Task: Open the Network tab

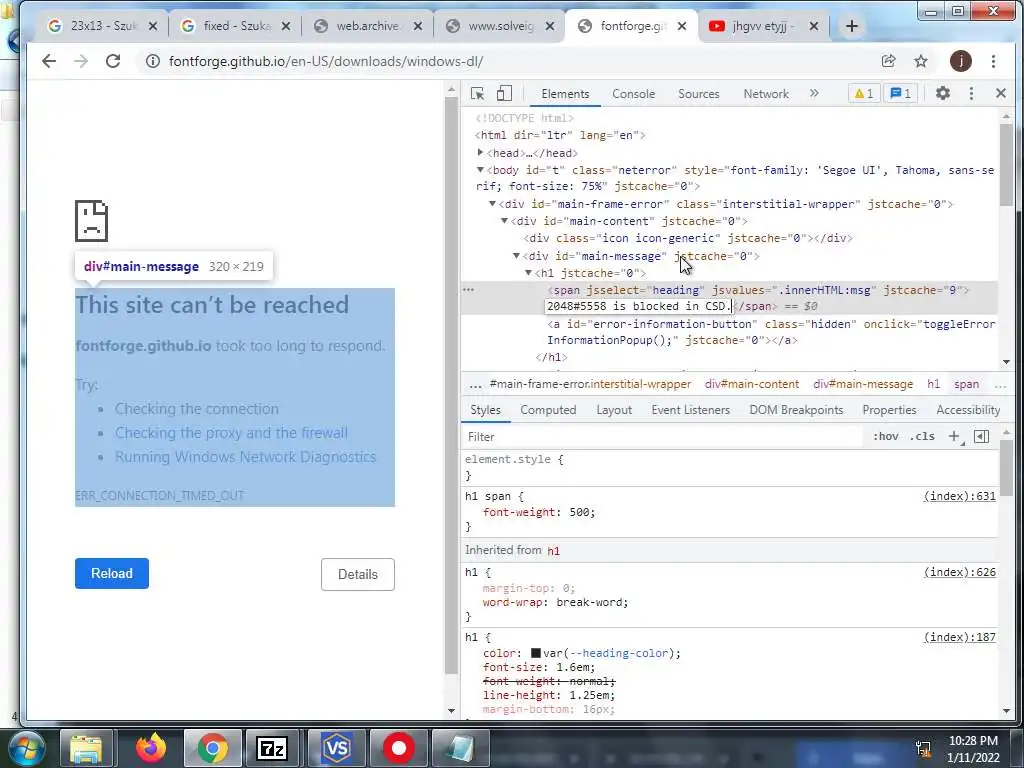Action: [766, 94]
